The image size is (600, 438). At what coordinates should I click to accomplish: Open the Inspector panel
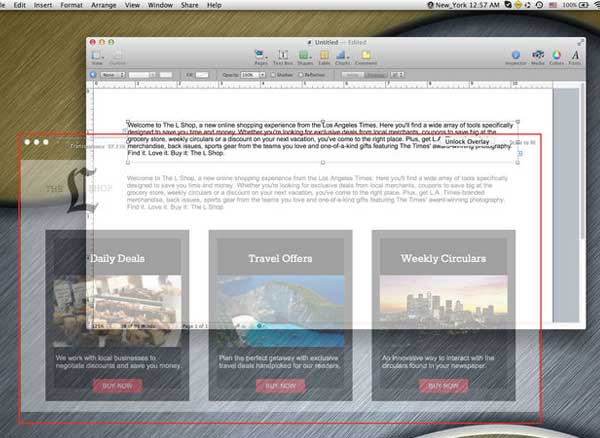pyautogui.click(x=516, y=57)
